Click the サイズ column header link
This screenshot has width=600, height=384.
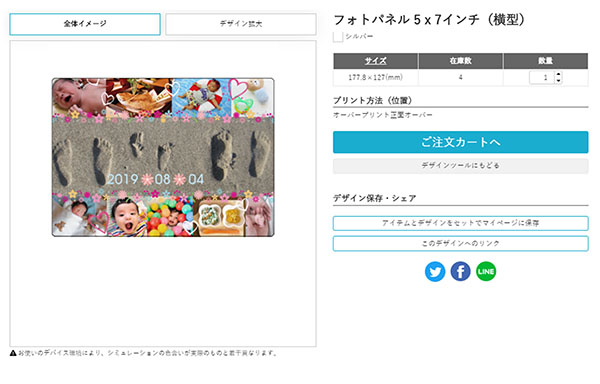tap(375, 61)
